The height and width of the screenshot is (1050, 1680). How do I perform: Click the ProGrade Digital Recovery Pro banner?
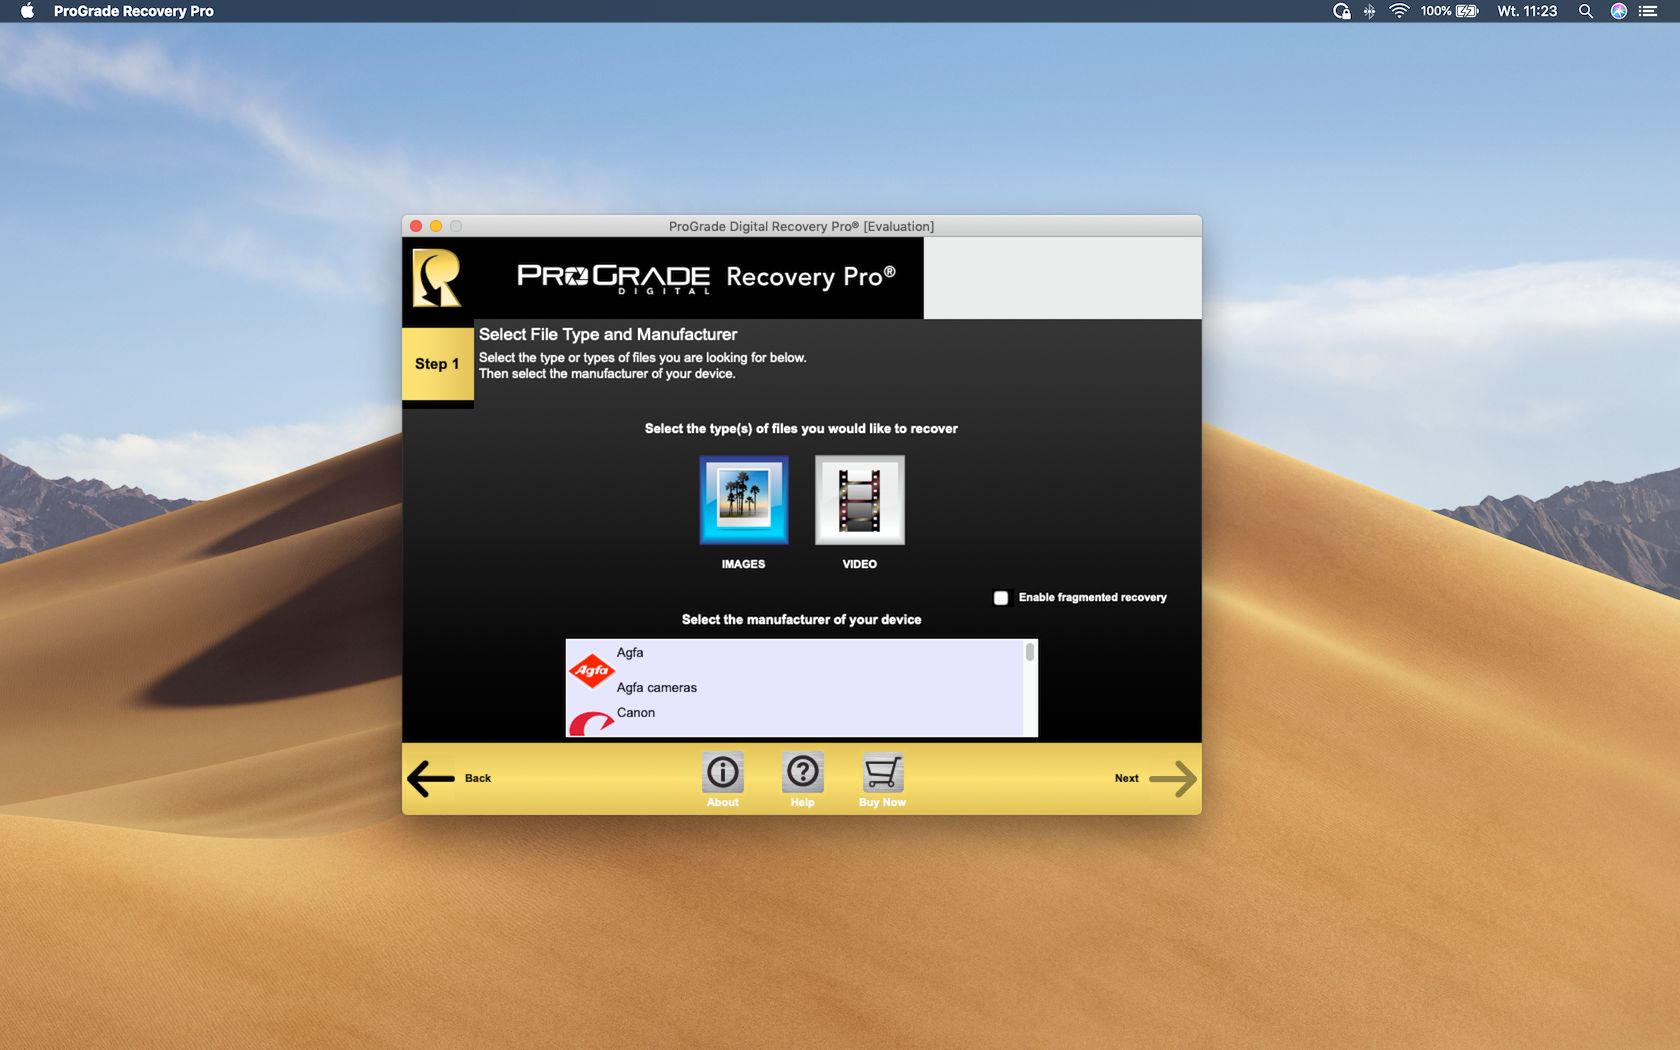point(706,277)
